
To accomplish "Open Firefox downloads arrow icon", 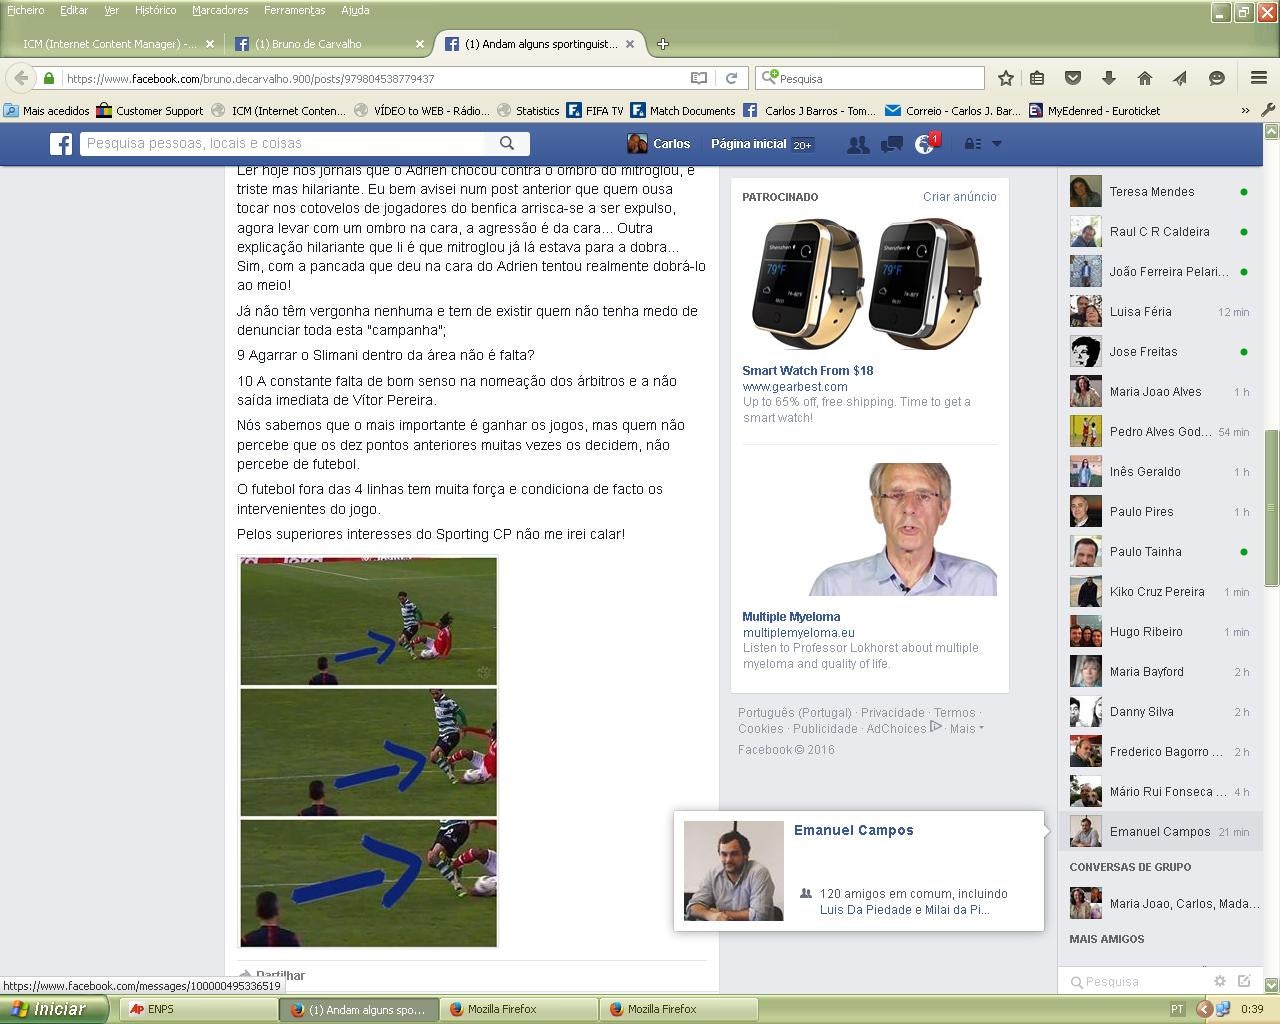I will coord(1109,78).
